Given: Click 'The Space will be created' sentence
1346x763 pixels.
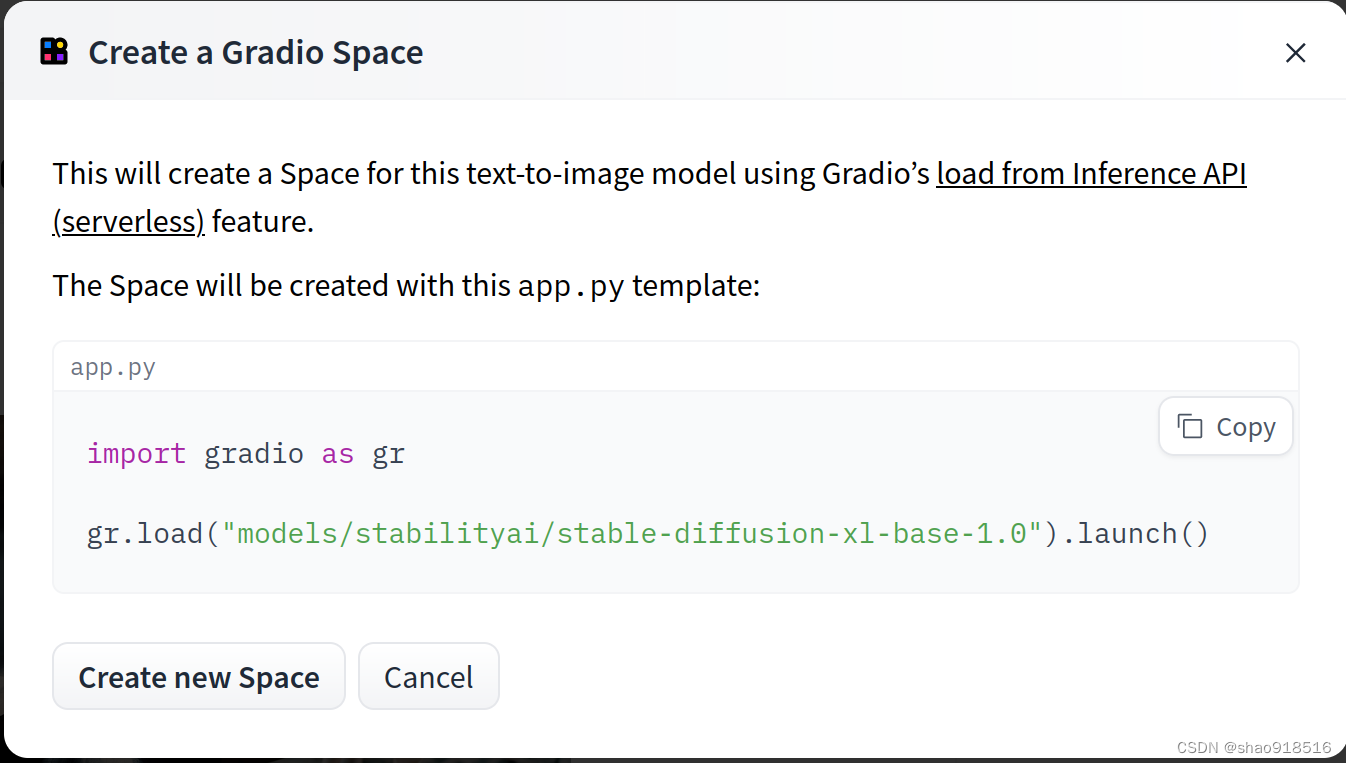Looking at the screenshot, I should (x=407, y=286).
